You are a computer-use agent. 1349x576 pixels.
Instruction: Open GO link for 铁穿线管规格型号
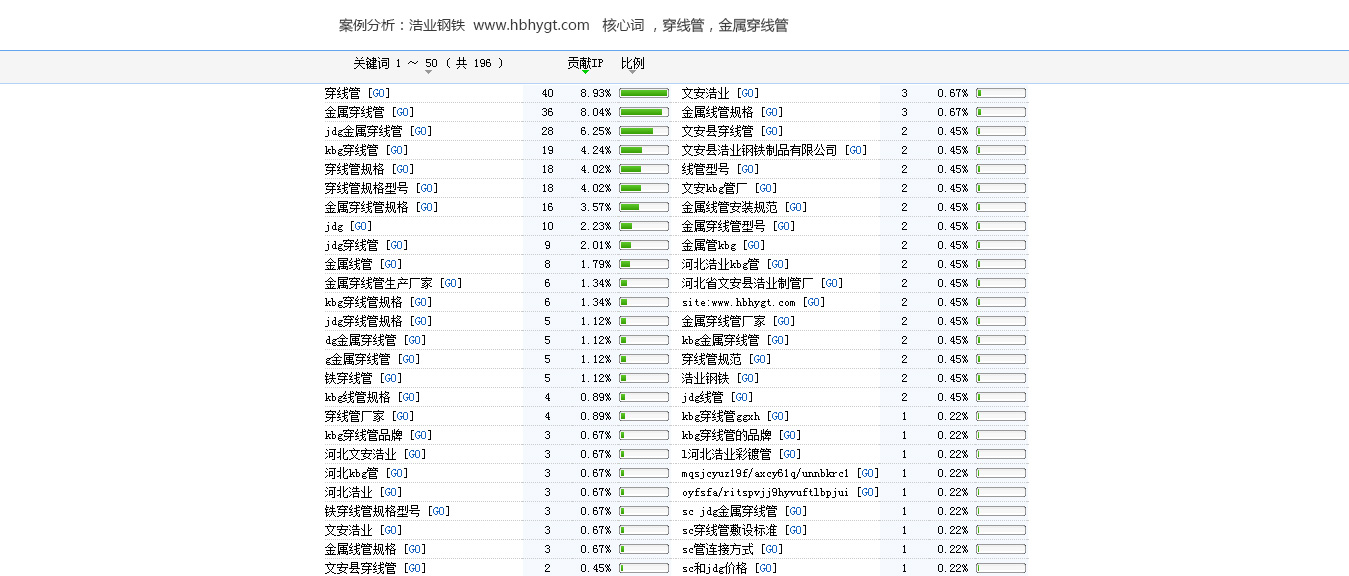point(438,511)
